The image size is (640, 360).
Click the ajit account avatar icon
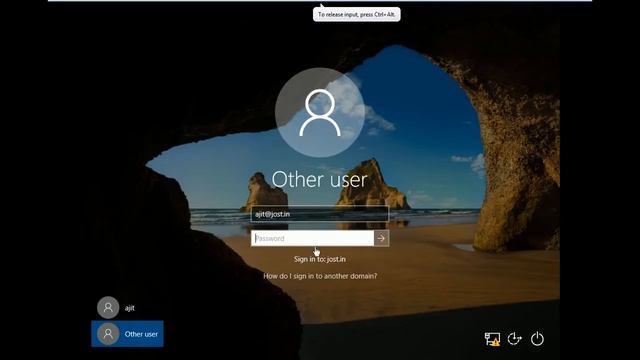[x=108, y=307]
